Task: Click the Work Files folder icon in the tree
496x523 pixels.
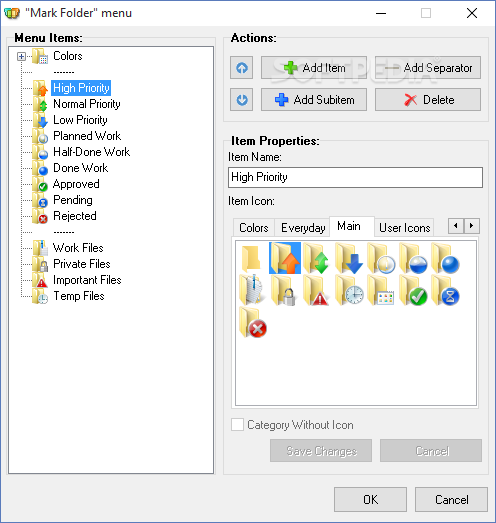Action: point(40,248)
